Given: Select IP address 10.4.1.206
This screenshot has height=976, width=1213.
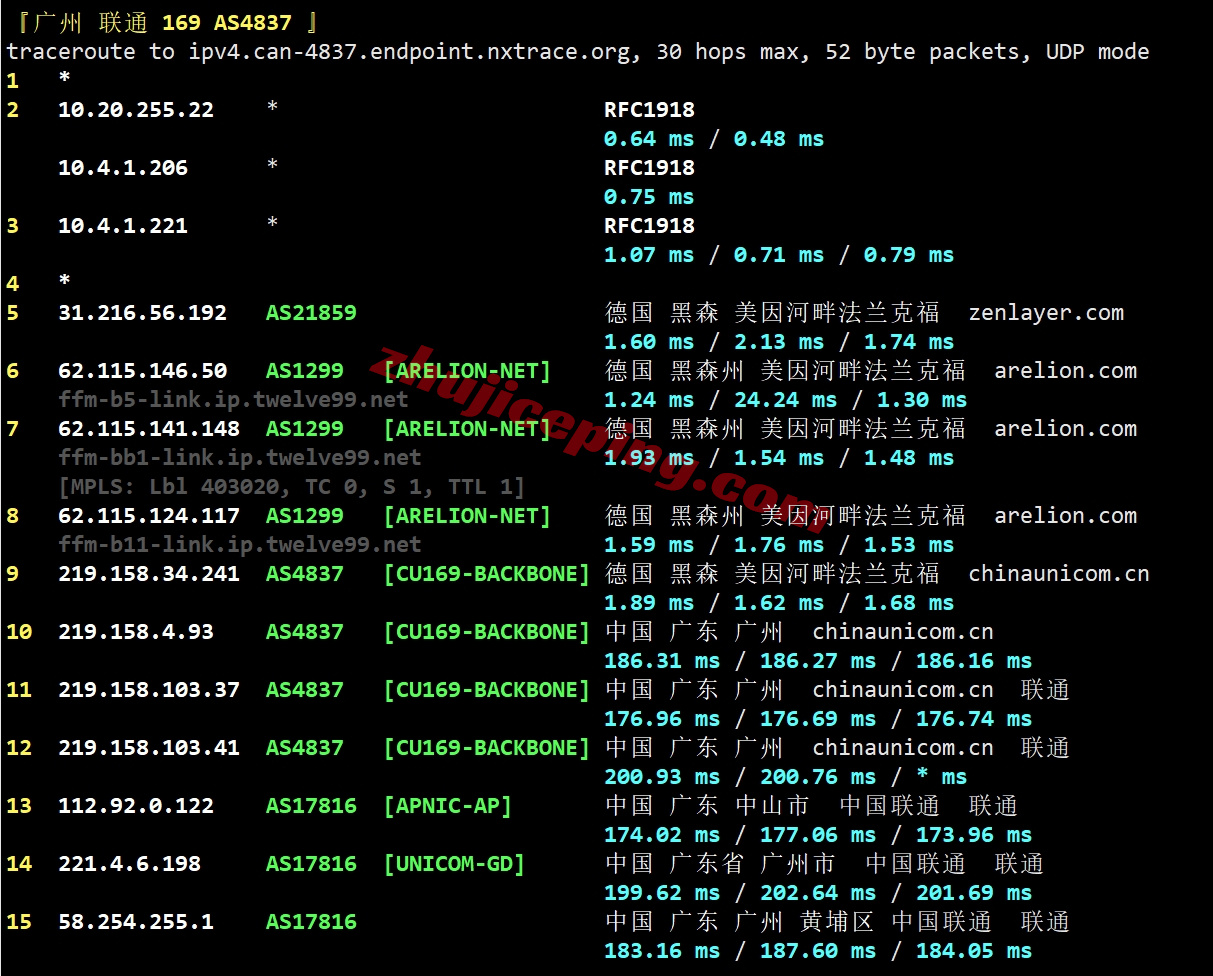Looking at the screenshot, I should pyautogui.click(x=123, y=168).
